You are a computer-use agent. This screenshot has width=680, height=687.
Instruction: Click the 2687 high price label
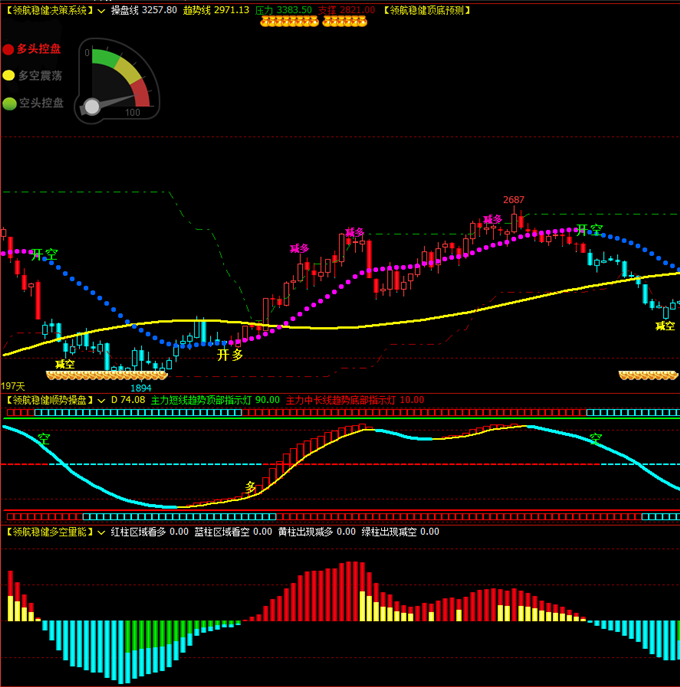513,200
